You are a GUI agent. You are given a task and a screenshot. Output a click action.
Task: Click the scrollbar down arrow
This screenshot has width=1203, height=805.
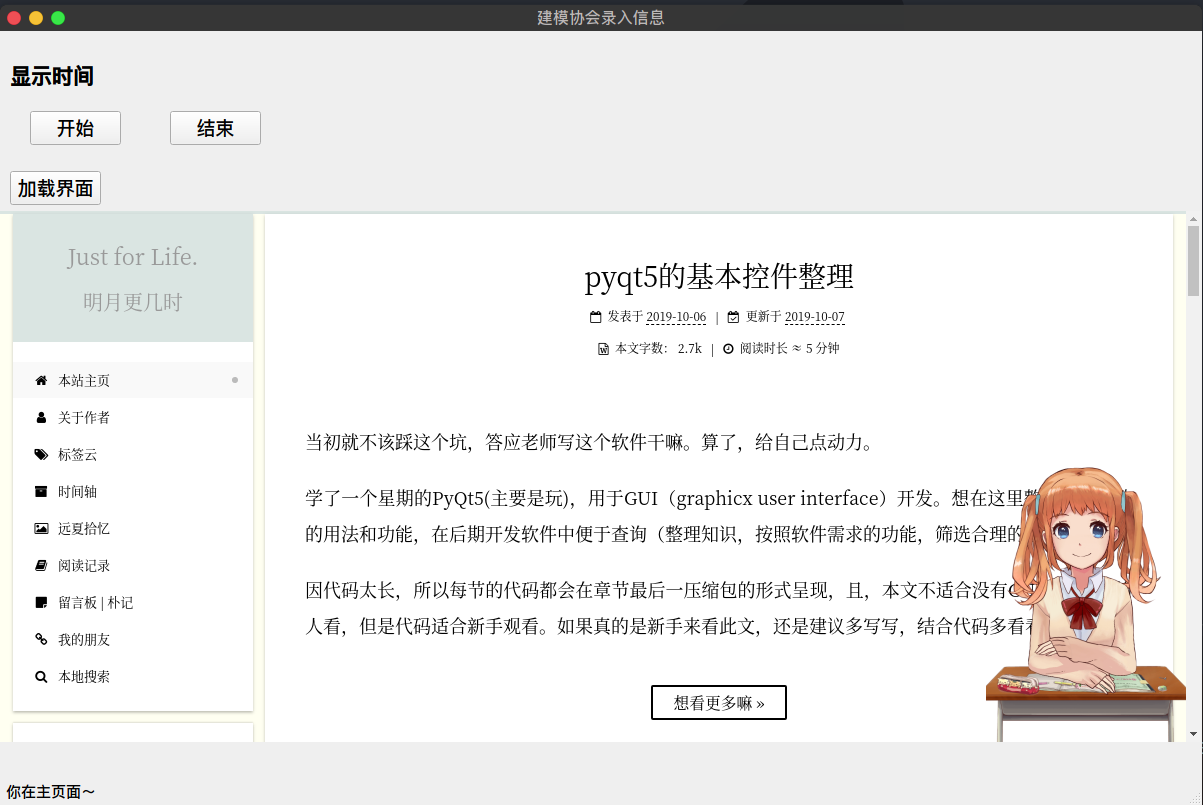pos(1193,734)
